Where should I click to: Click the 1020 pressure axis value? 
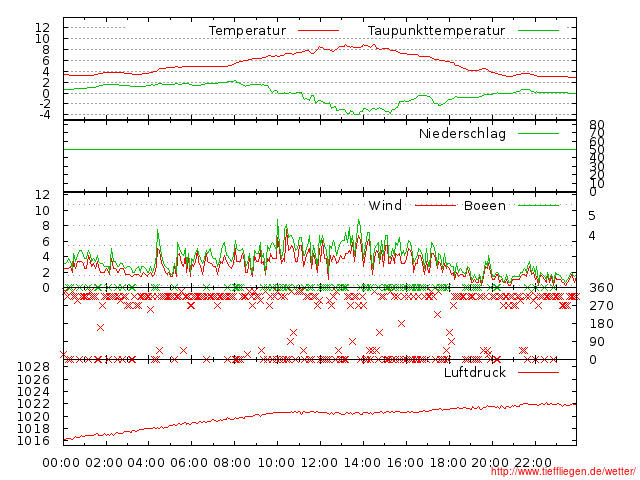coord(33,417)
